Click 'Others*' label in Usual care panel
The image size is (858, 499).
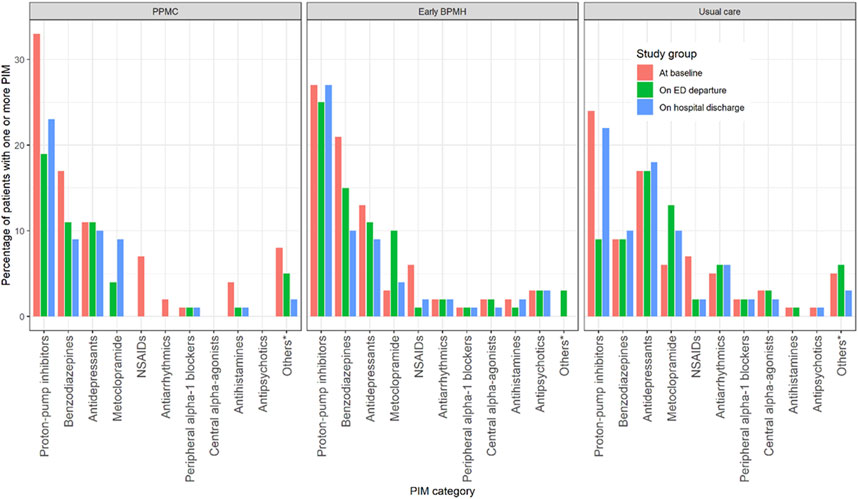841,357
